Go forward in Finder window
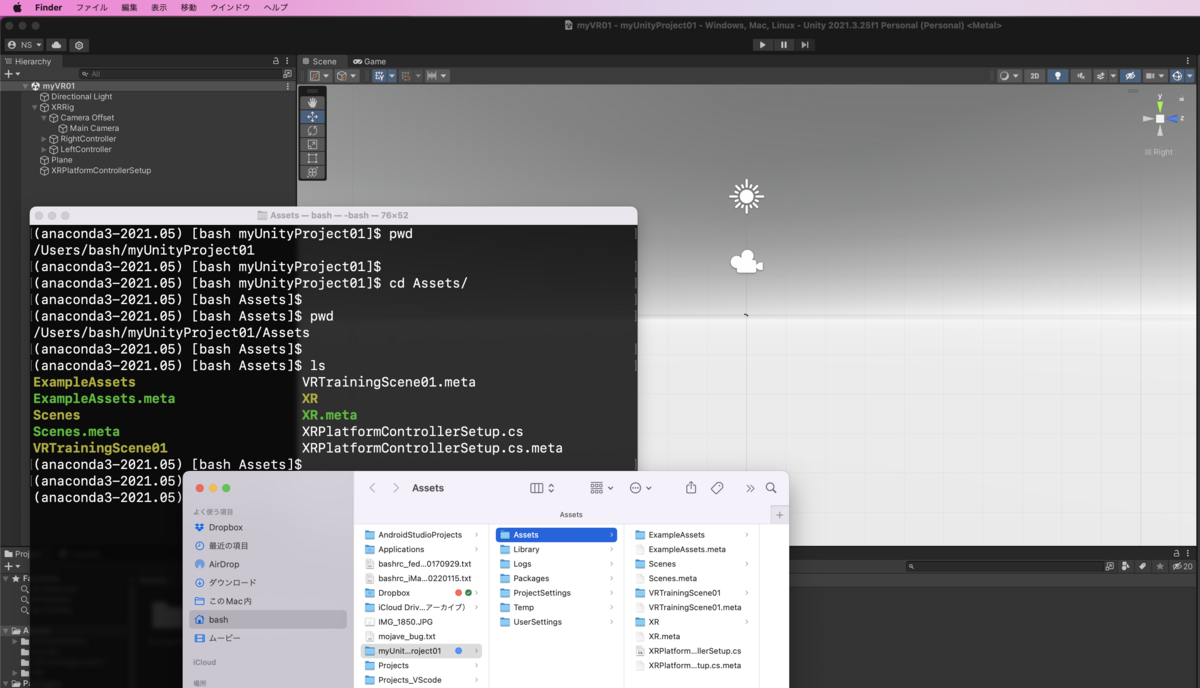Image resolution: width=1200 pixels, height=688 pixels. pyautogui.click(x=396, y=488)
